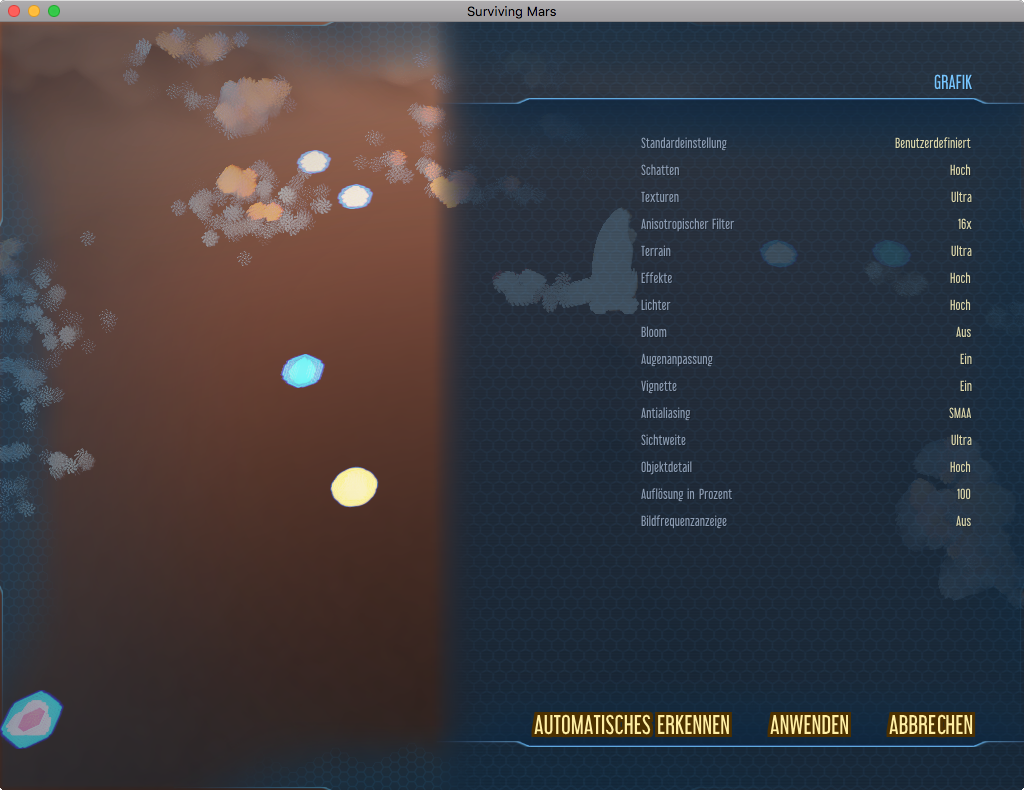Screen dimensions: 1024x790
Task: Click the 100 resolution percent value
Action: tap(964, 494)
